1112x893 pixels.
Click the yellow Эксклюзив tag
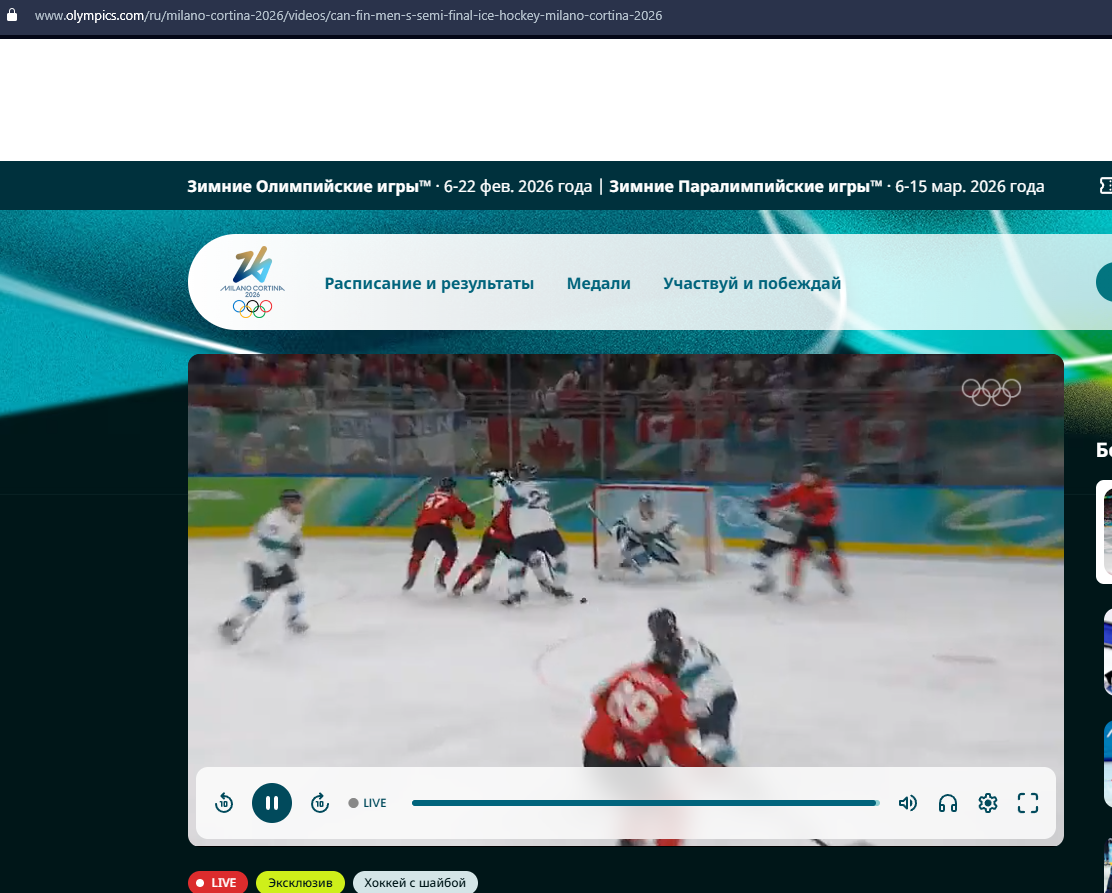pos(300,882)
